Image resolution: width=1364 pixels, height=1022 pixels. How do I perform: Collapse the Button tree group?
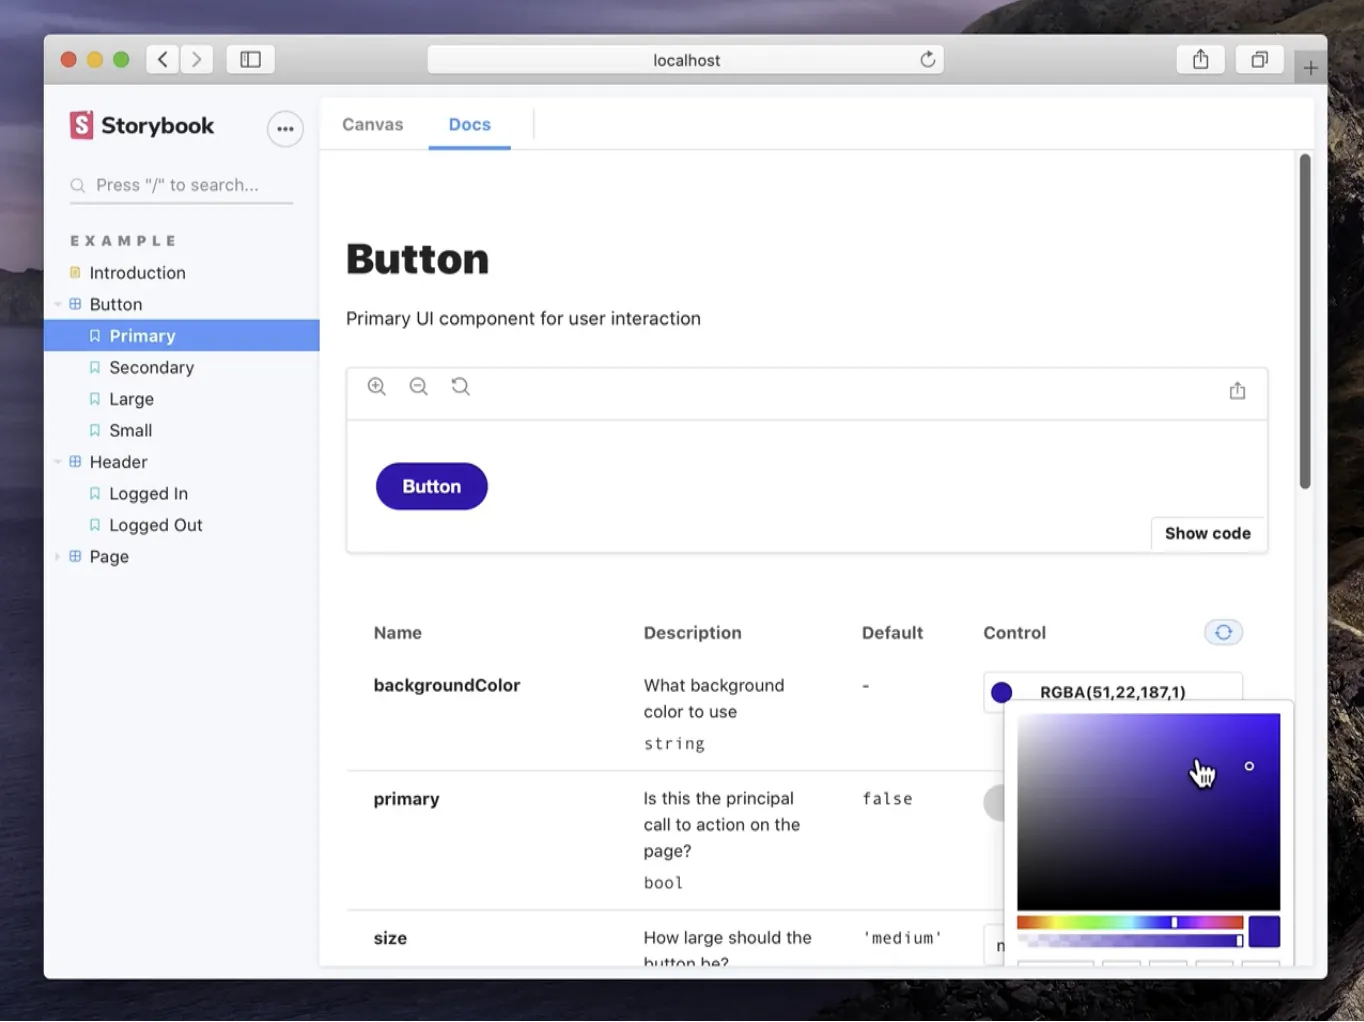pyautogui.click(x=58, y=305)
